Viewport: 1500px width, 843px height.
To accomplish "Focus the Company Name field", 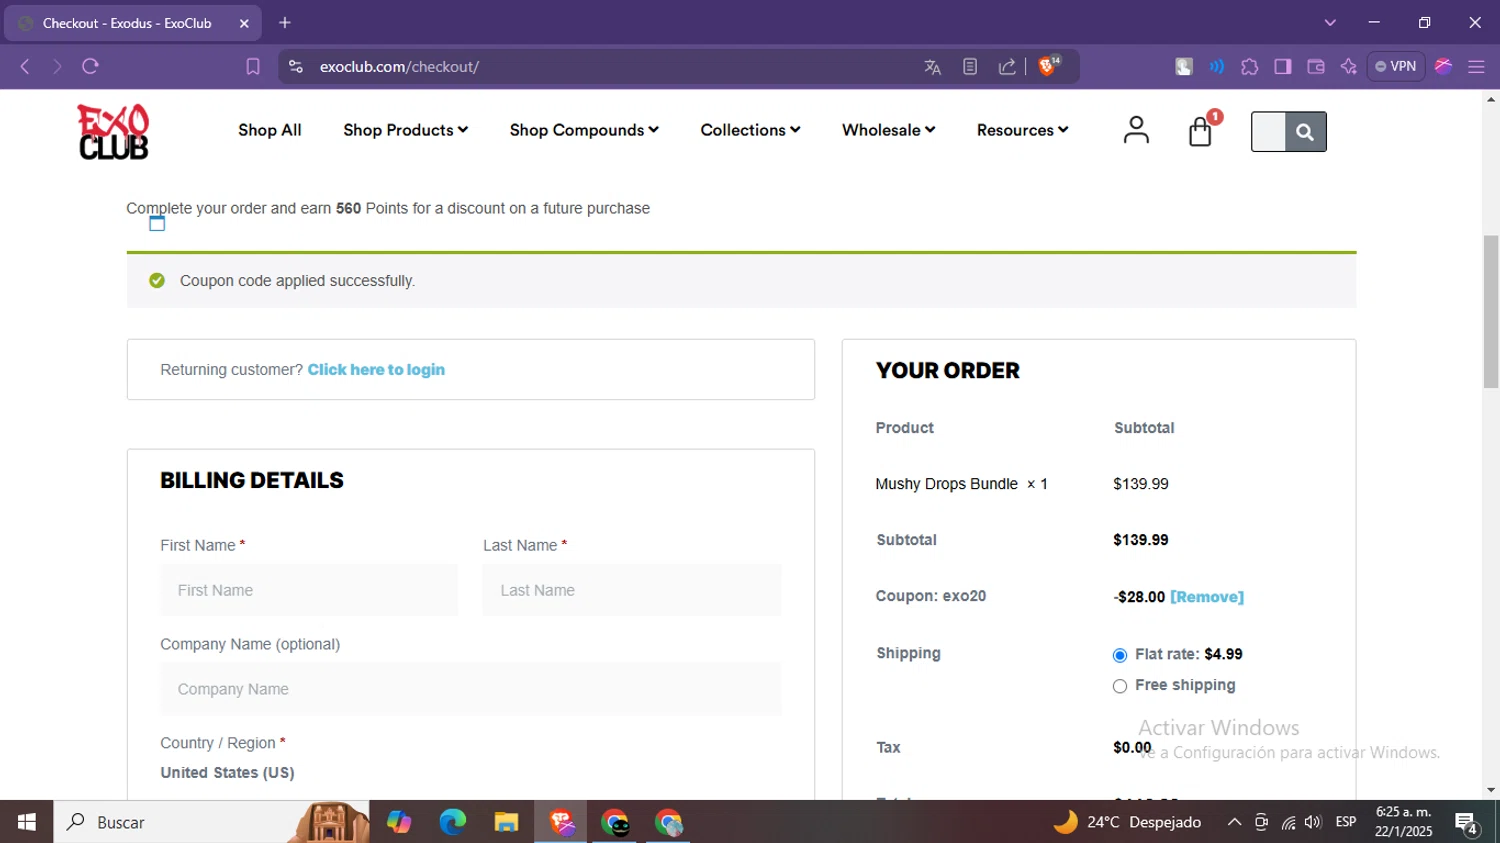I will tap(471, 689).
